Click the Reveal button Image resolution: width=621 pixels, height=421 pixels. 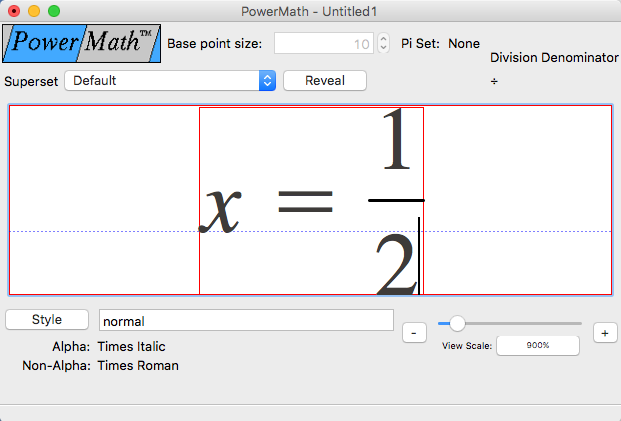(x=325, y=81)
